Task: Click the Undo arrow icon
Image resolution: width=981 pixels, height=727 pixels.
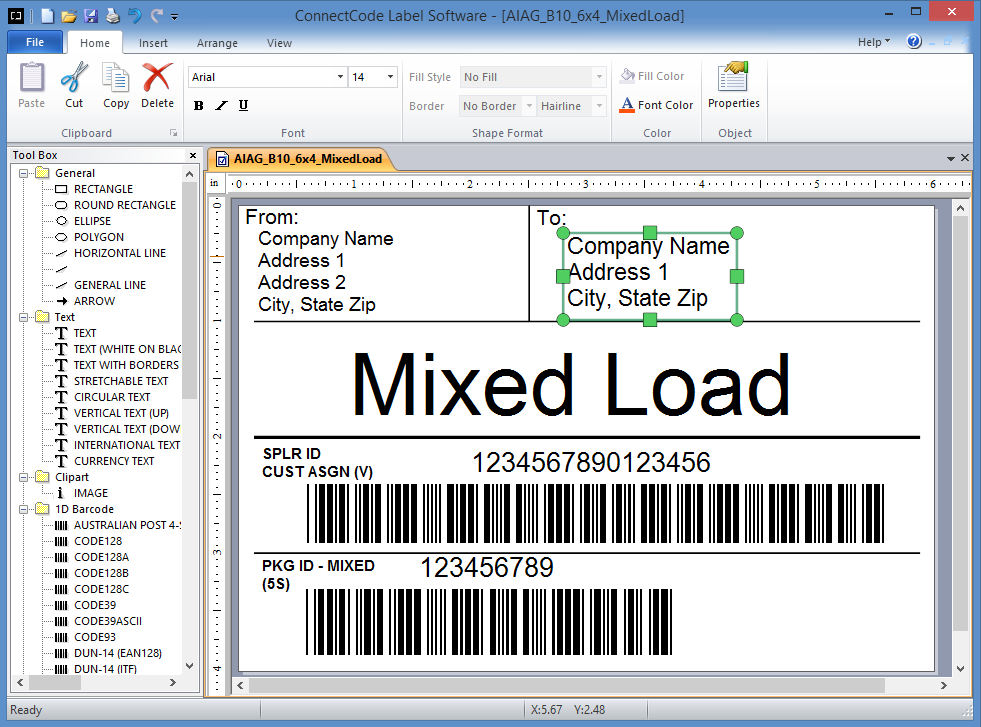Action: tap(135, 16)
